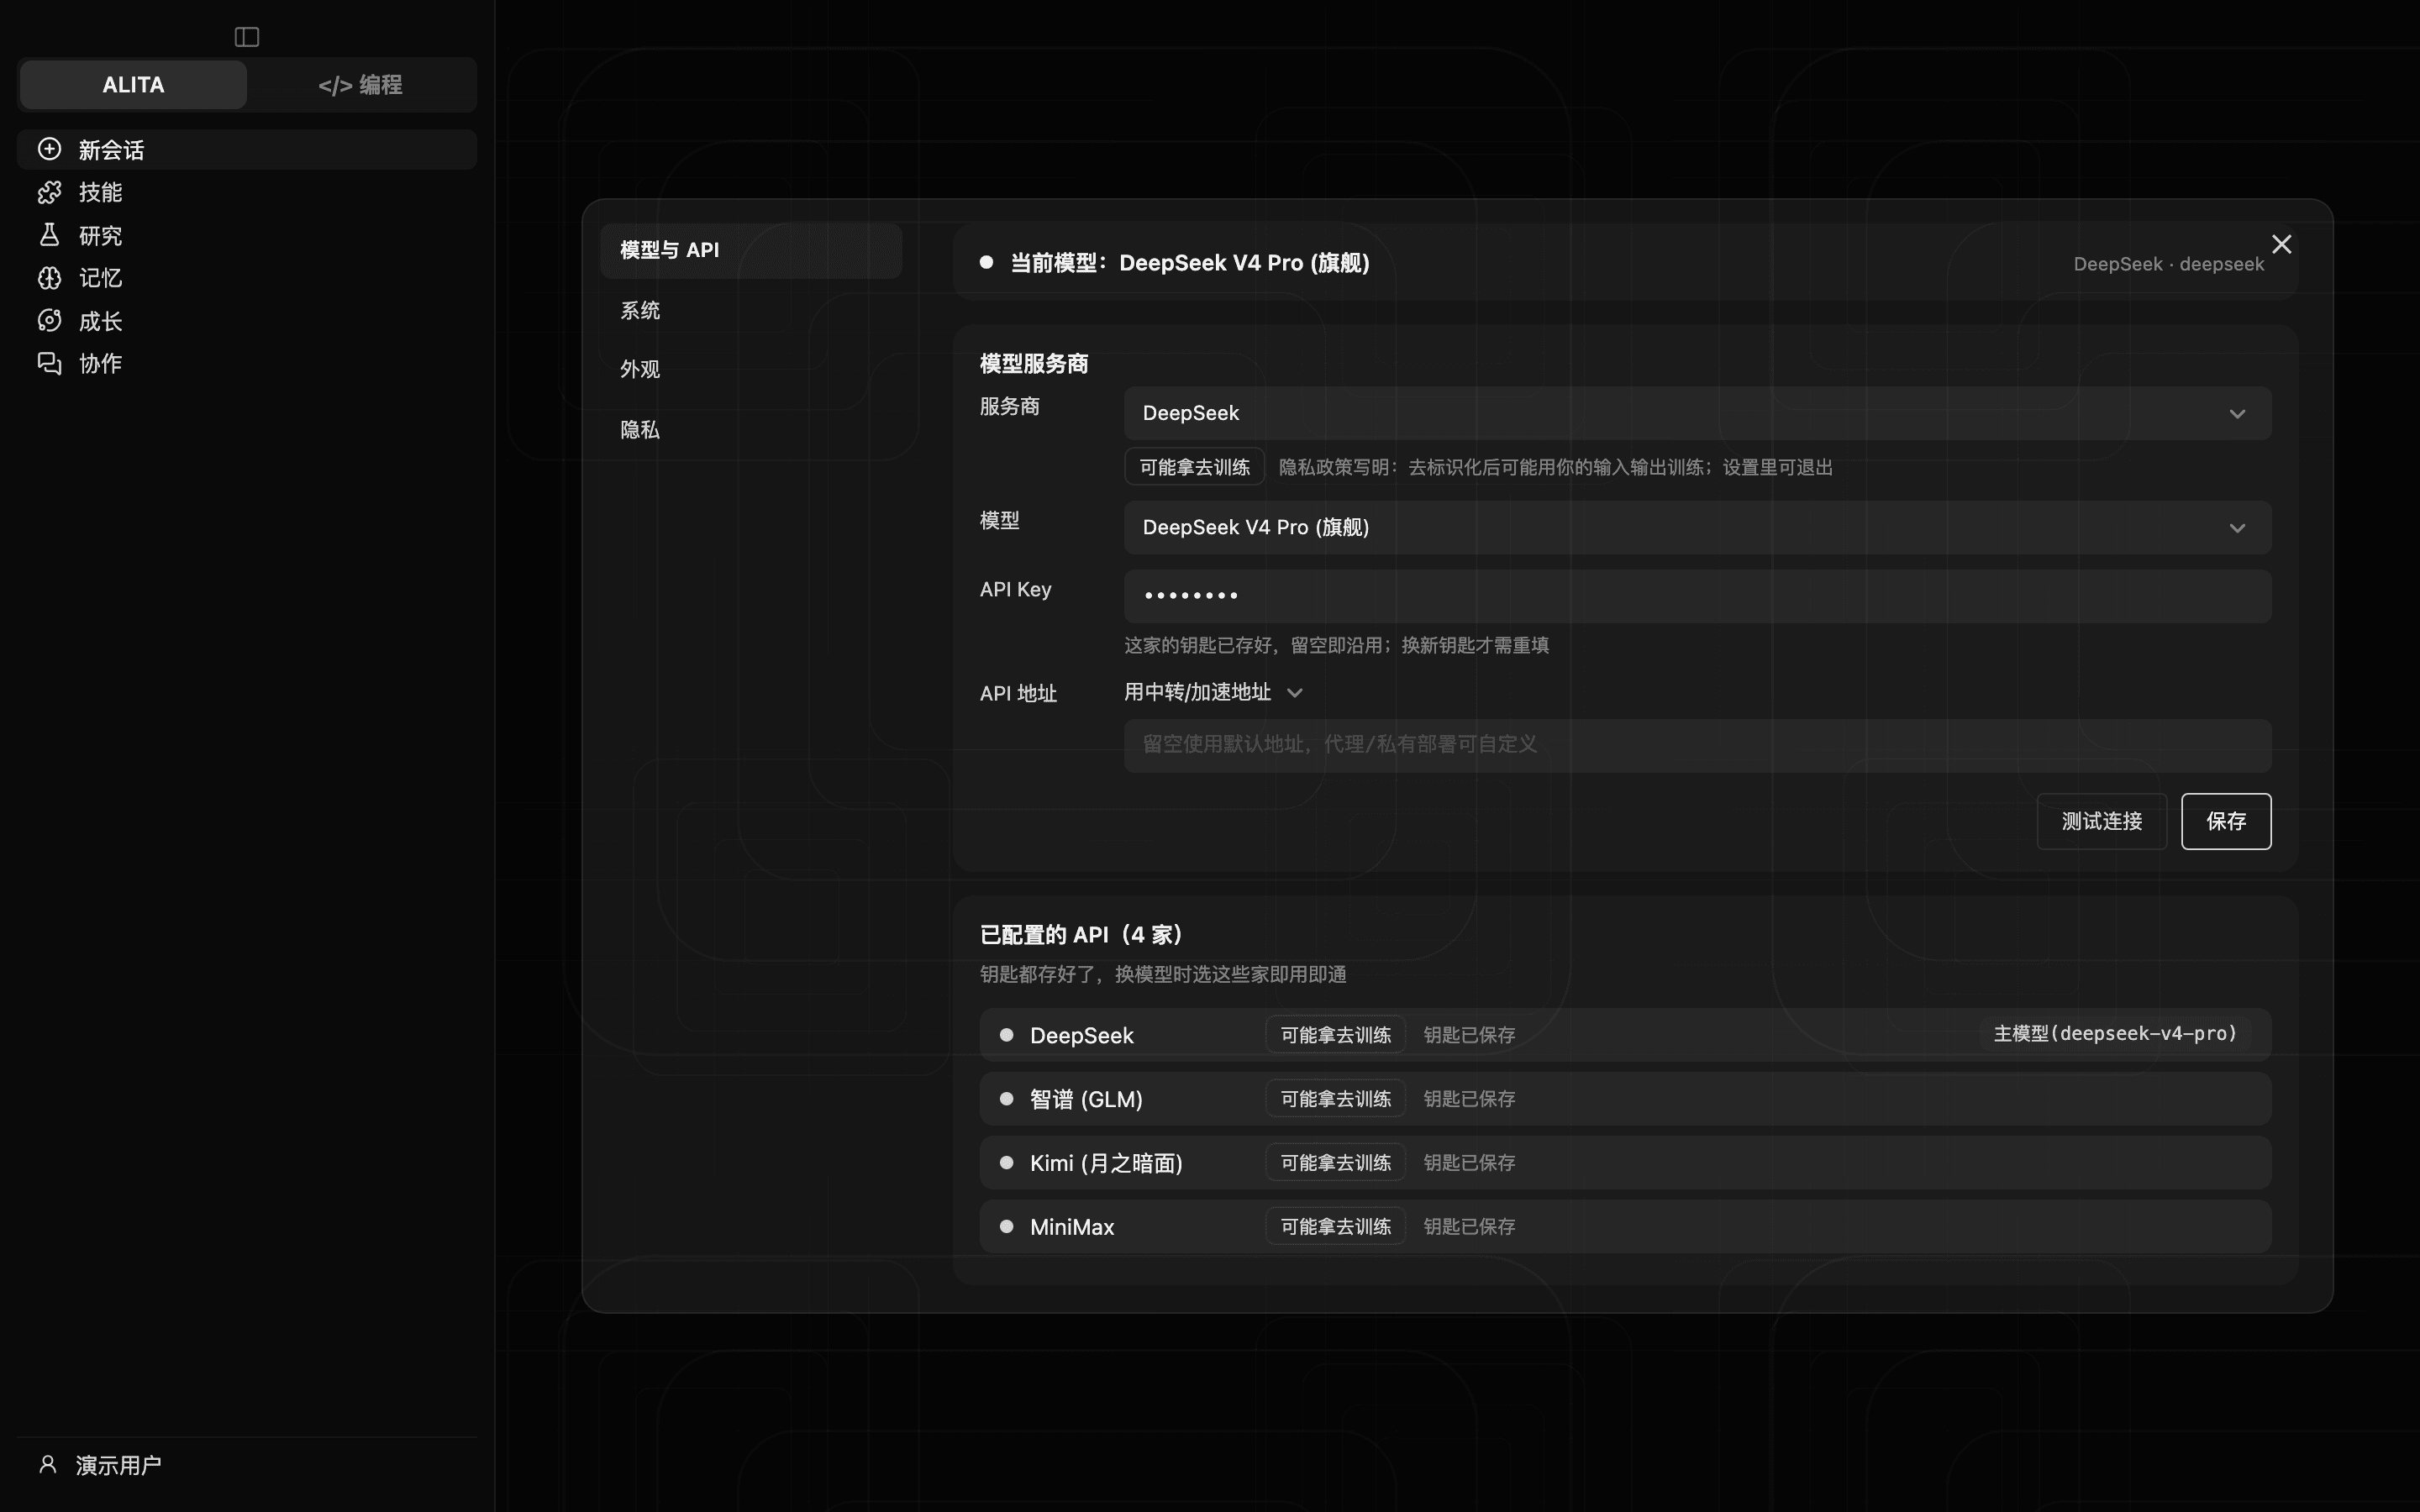Image resolution: width=2420 pixels, height=1512 pixels.
Task: Open the 服务商 DeepSeek dropdown
Action: (1697, 413)
